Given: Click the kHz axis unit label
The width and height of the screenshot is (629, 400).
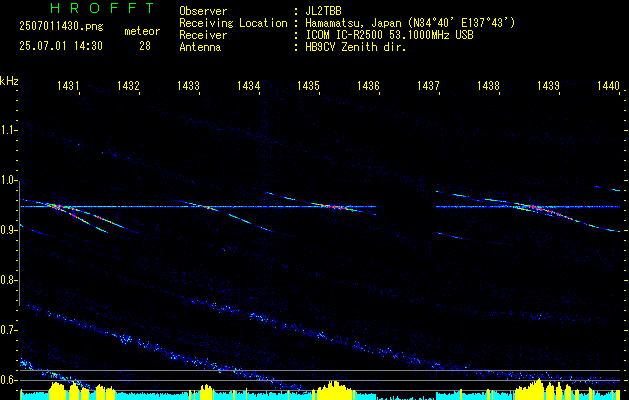Looking at the screenshot, I should (x=9, y=81).
